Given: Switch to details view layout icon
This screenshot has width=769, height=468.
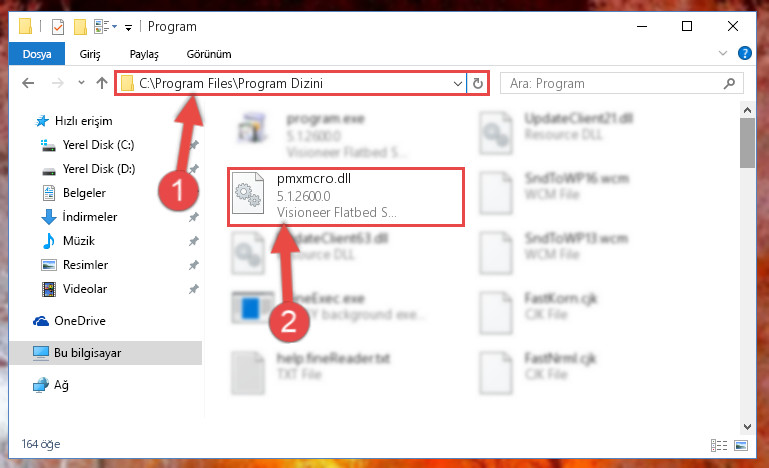Looking at the screenshot, I should [x=718, y=445].
